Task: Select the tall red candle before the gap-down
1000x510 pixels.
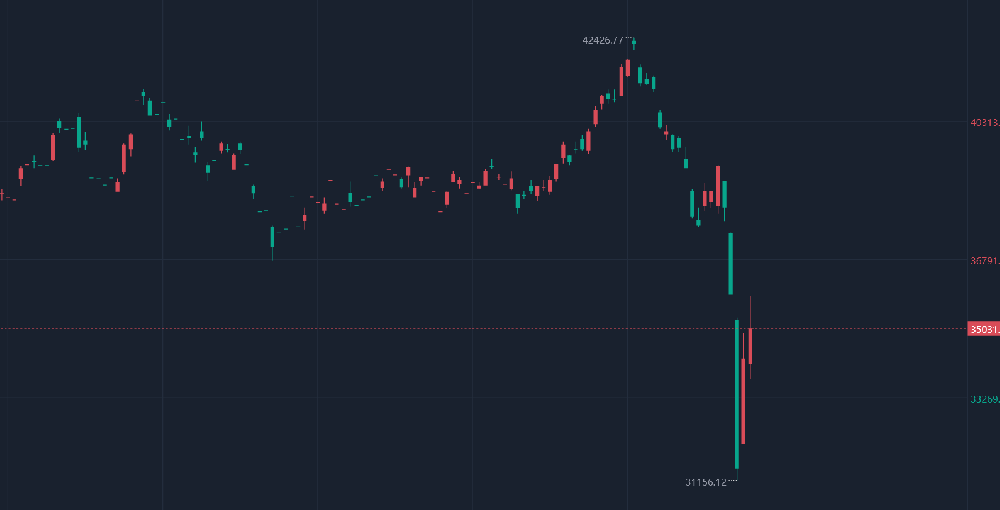Action: click(x=717, y=185)
